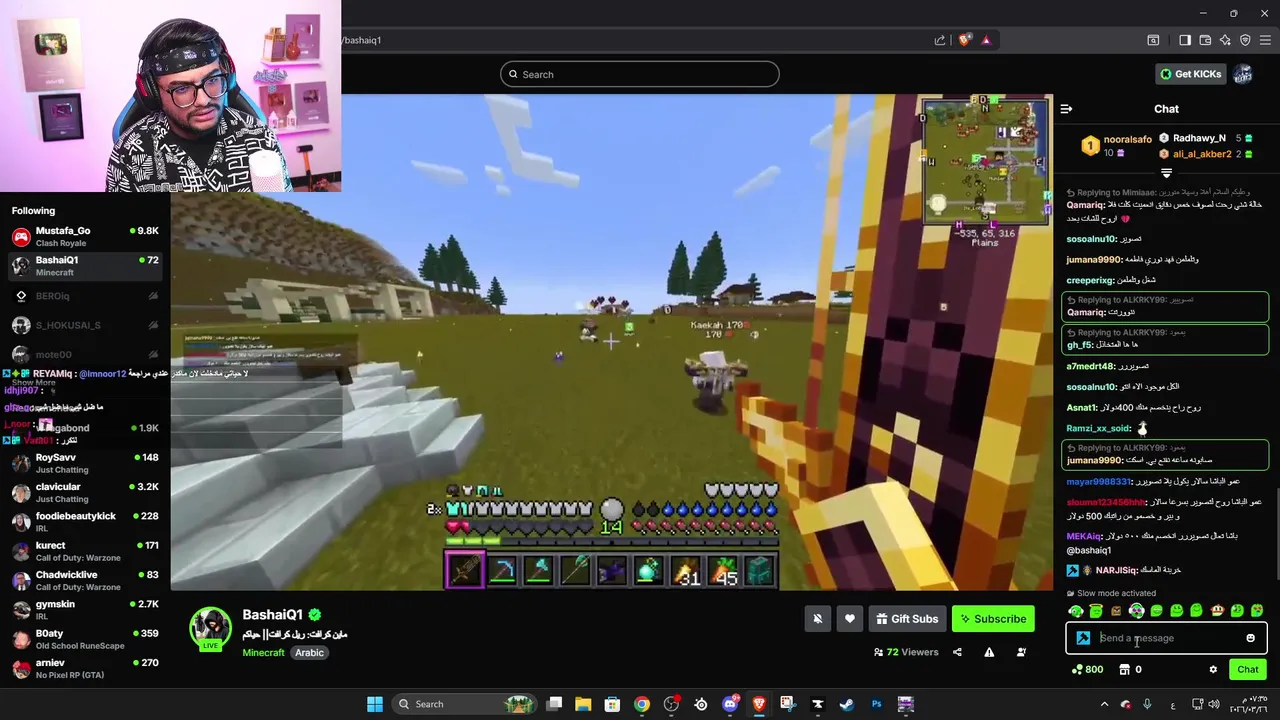
Task: Open the emoji picker in chat
Action: tap(1250, 638)
